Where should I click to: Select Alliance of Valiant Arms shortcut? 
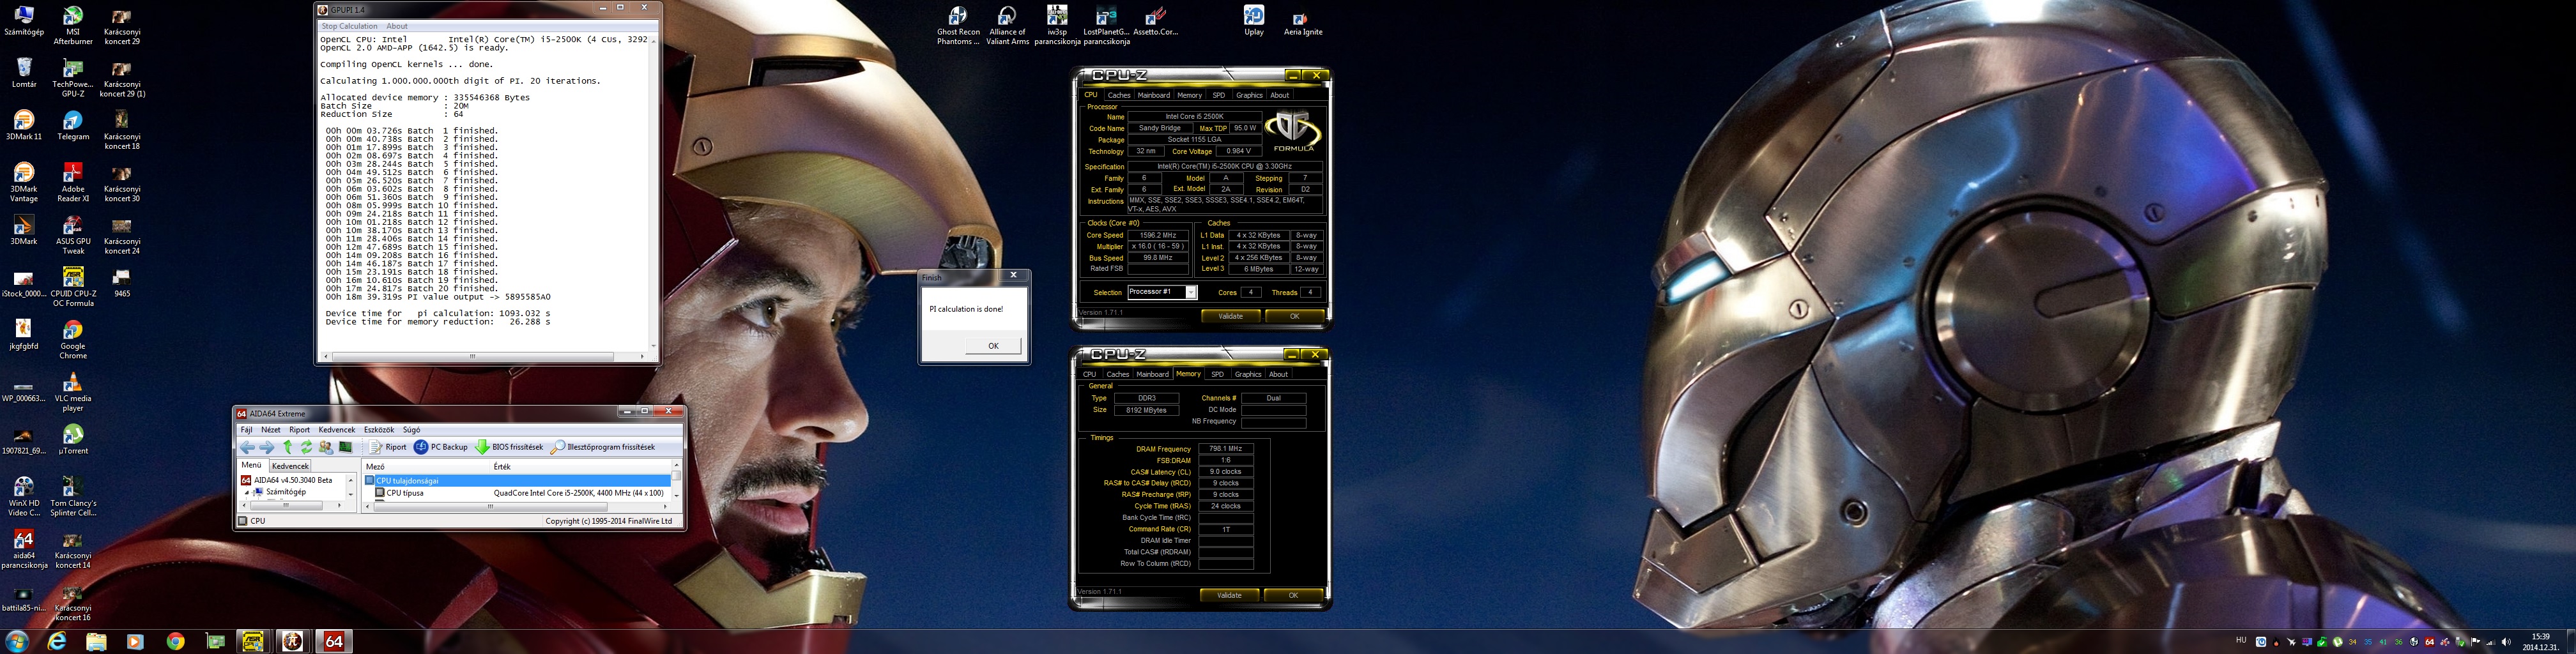(x=1007, y=25)
